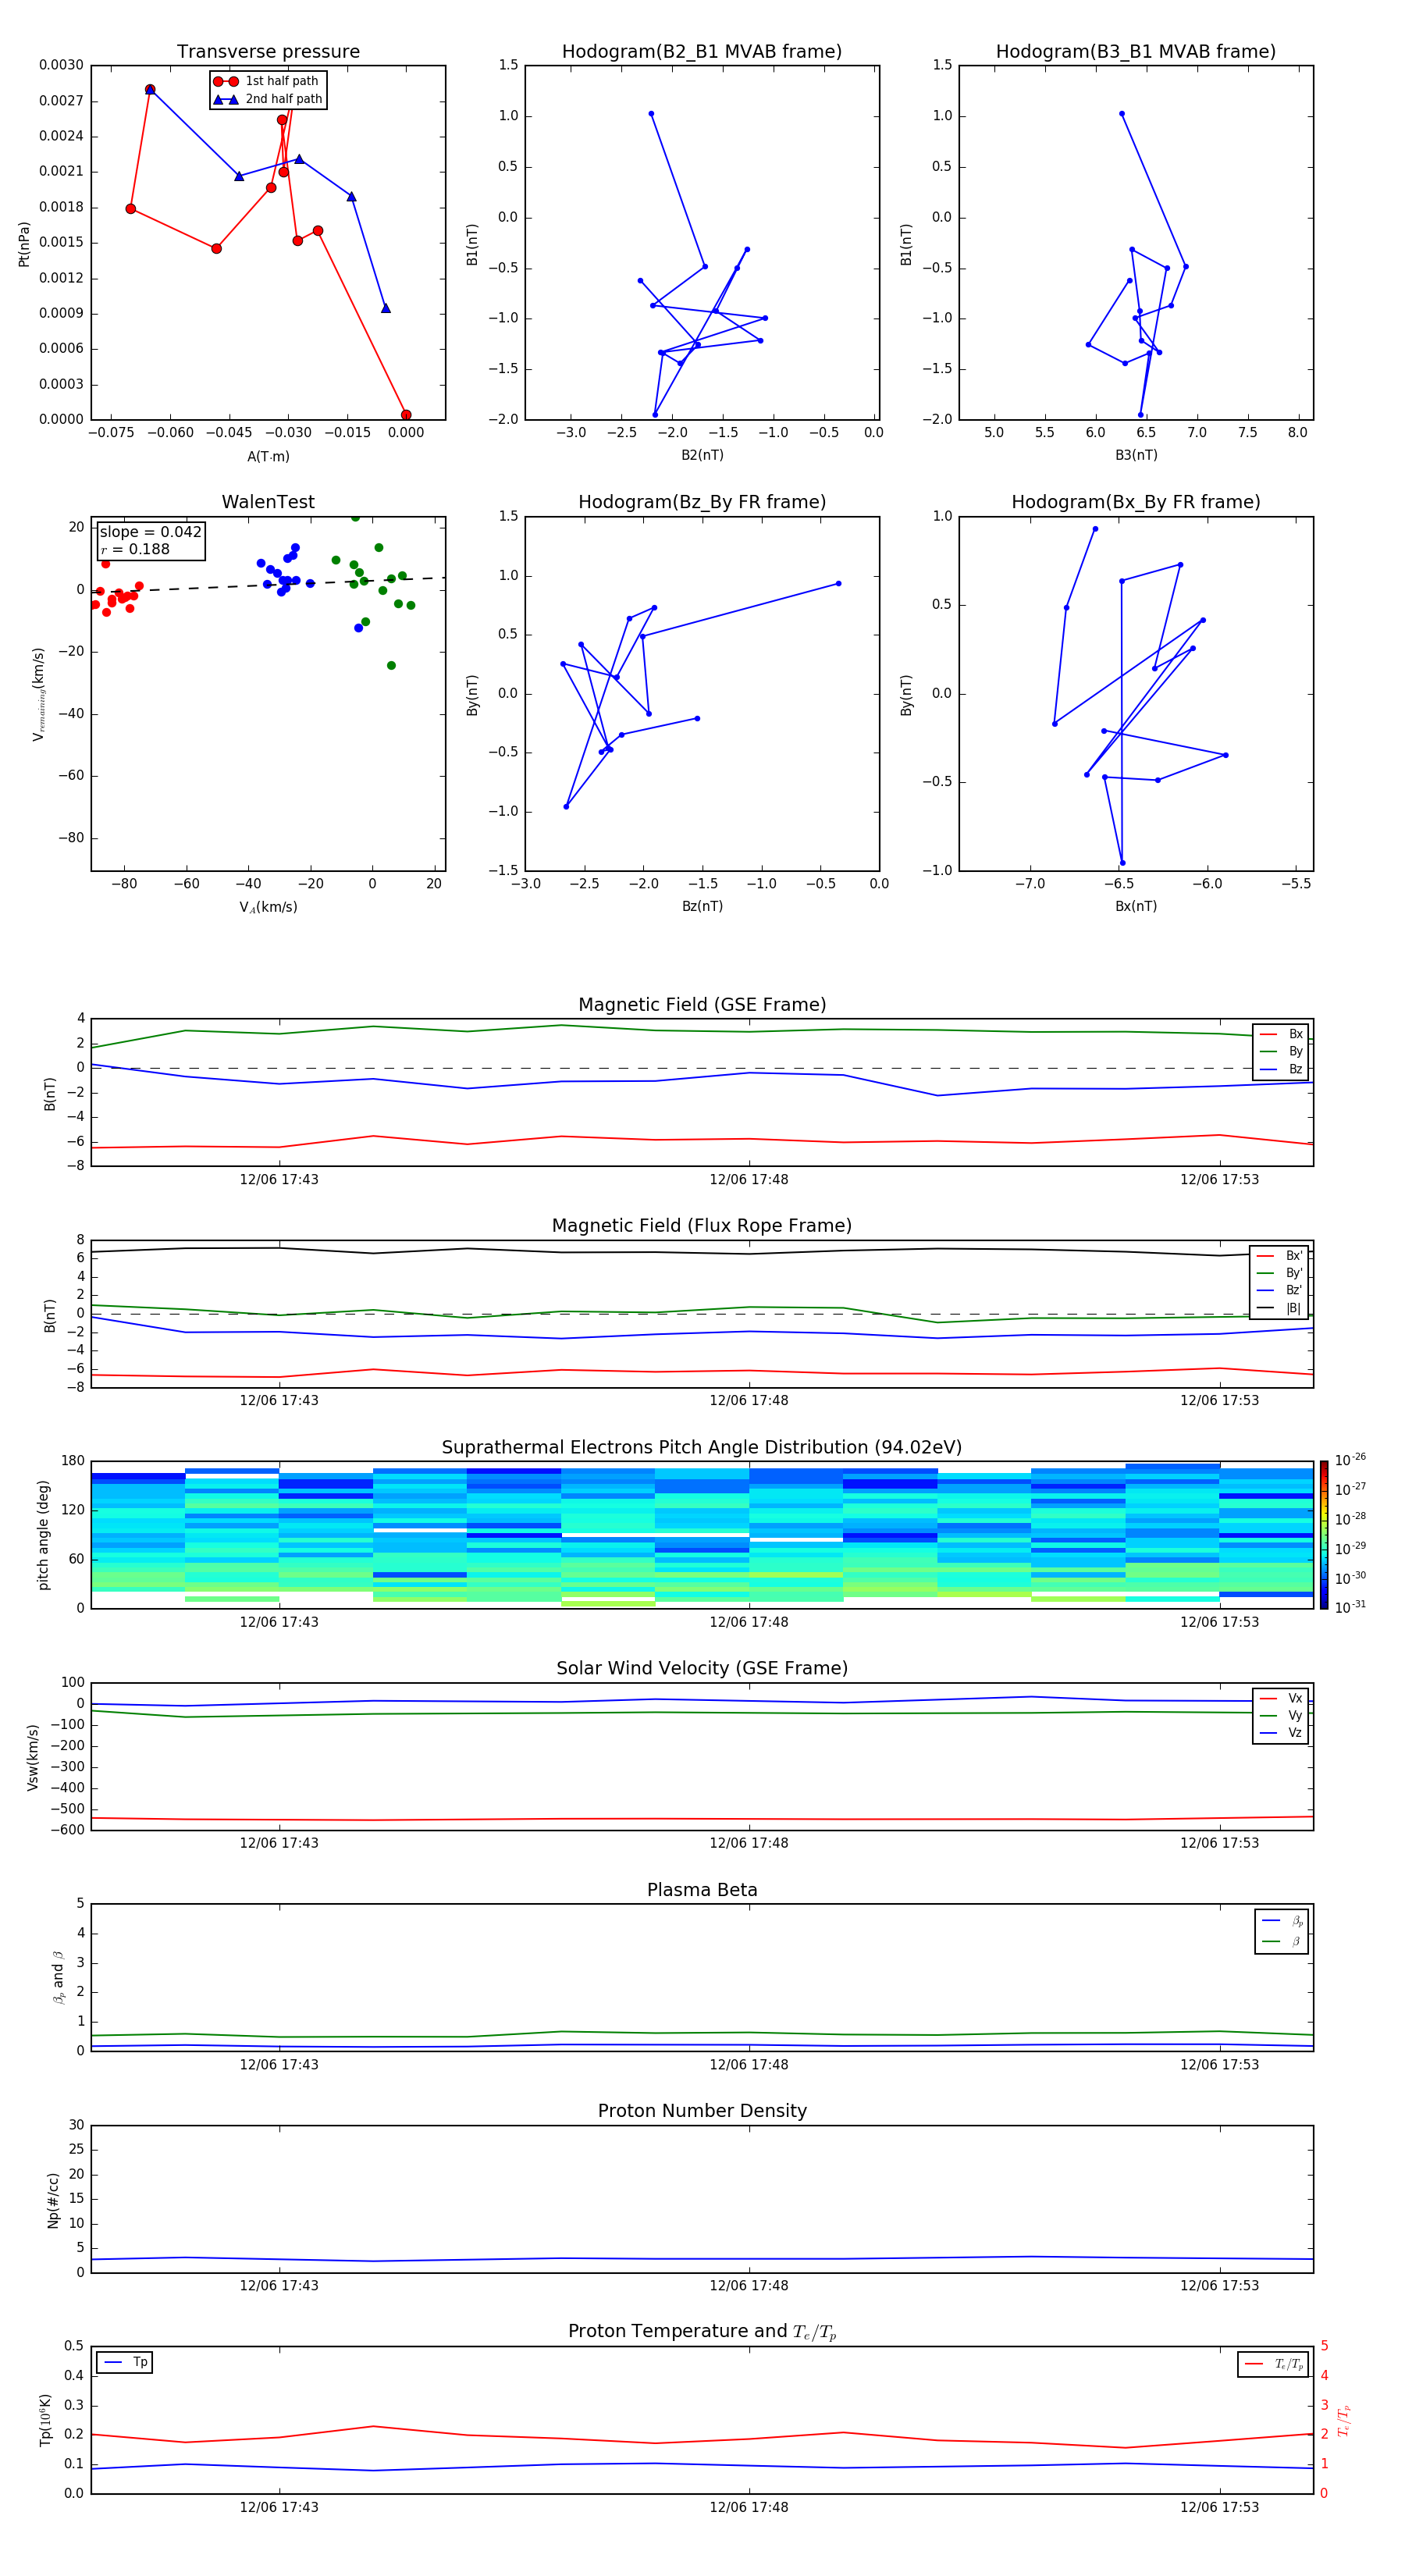Click the topmost point in B2_B1 hodogram
1405x2576 pixels.
[651, 114]
